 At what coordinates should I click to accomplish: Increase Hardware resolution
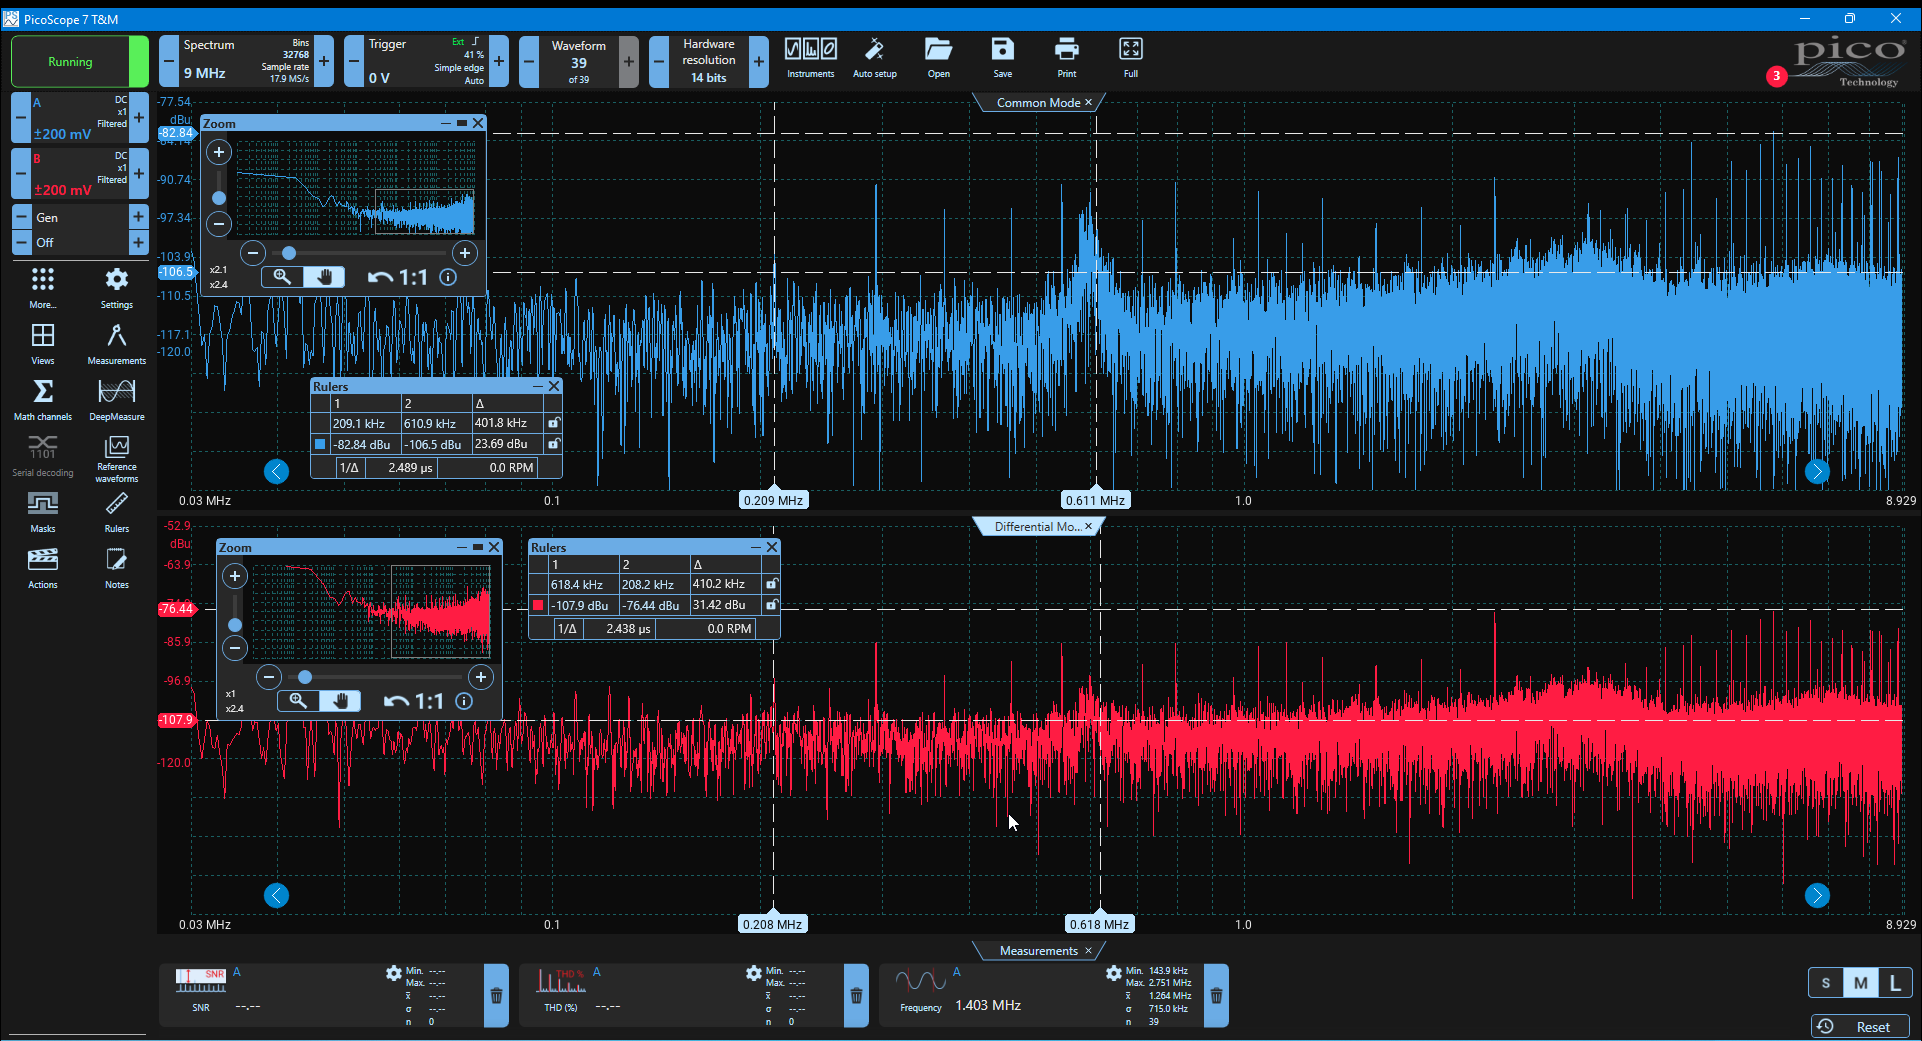point(759,62)
